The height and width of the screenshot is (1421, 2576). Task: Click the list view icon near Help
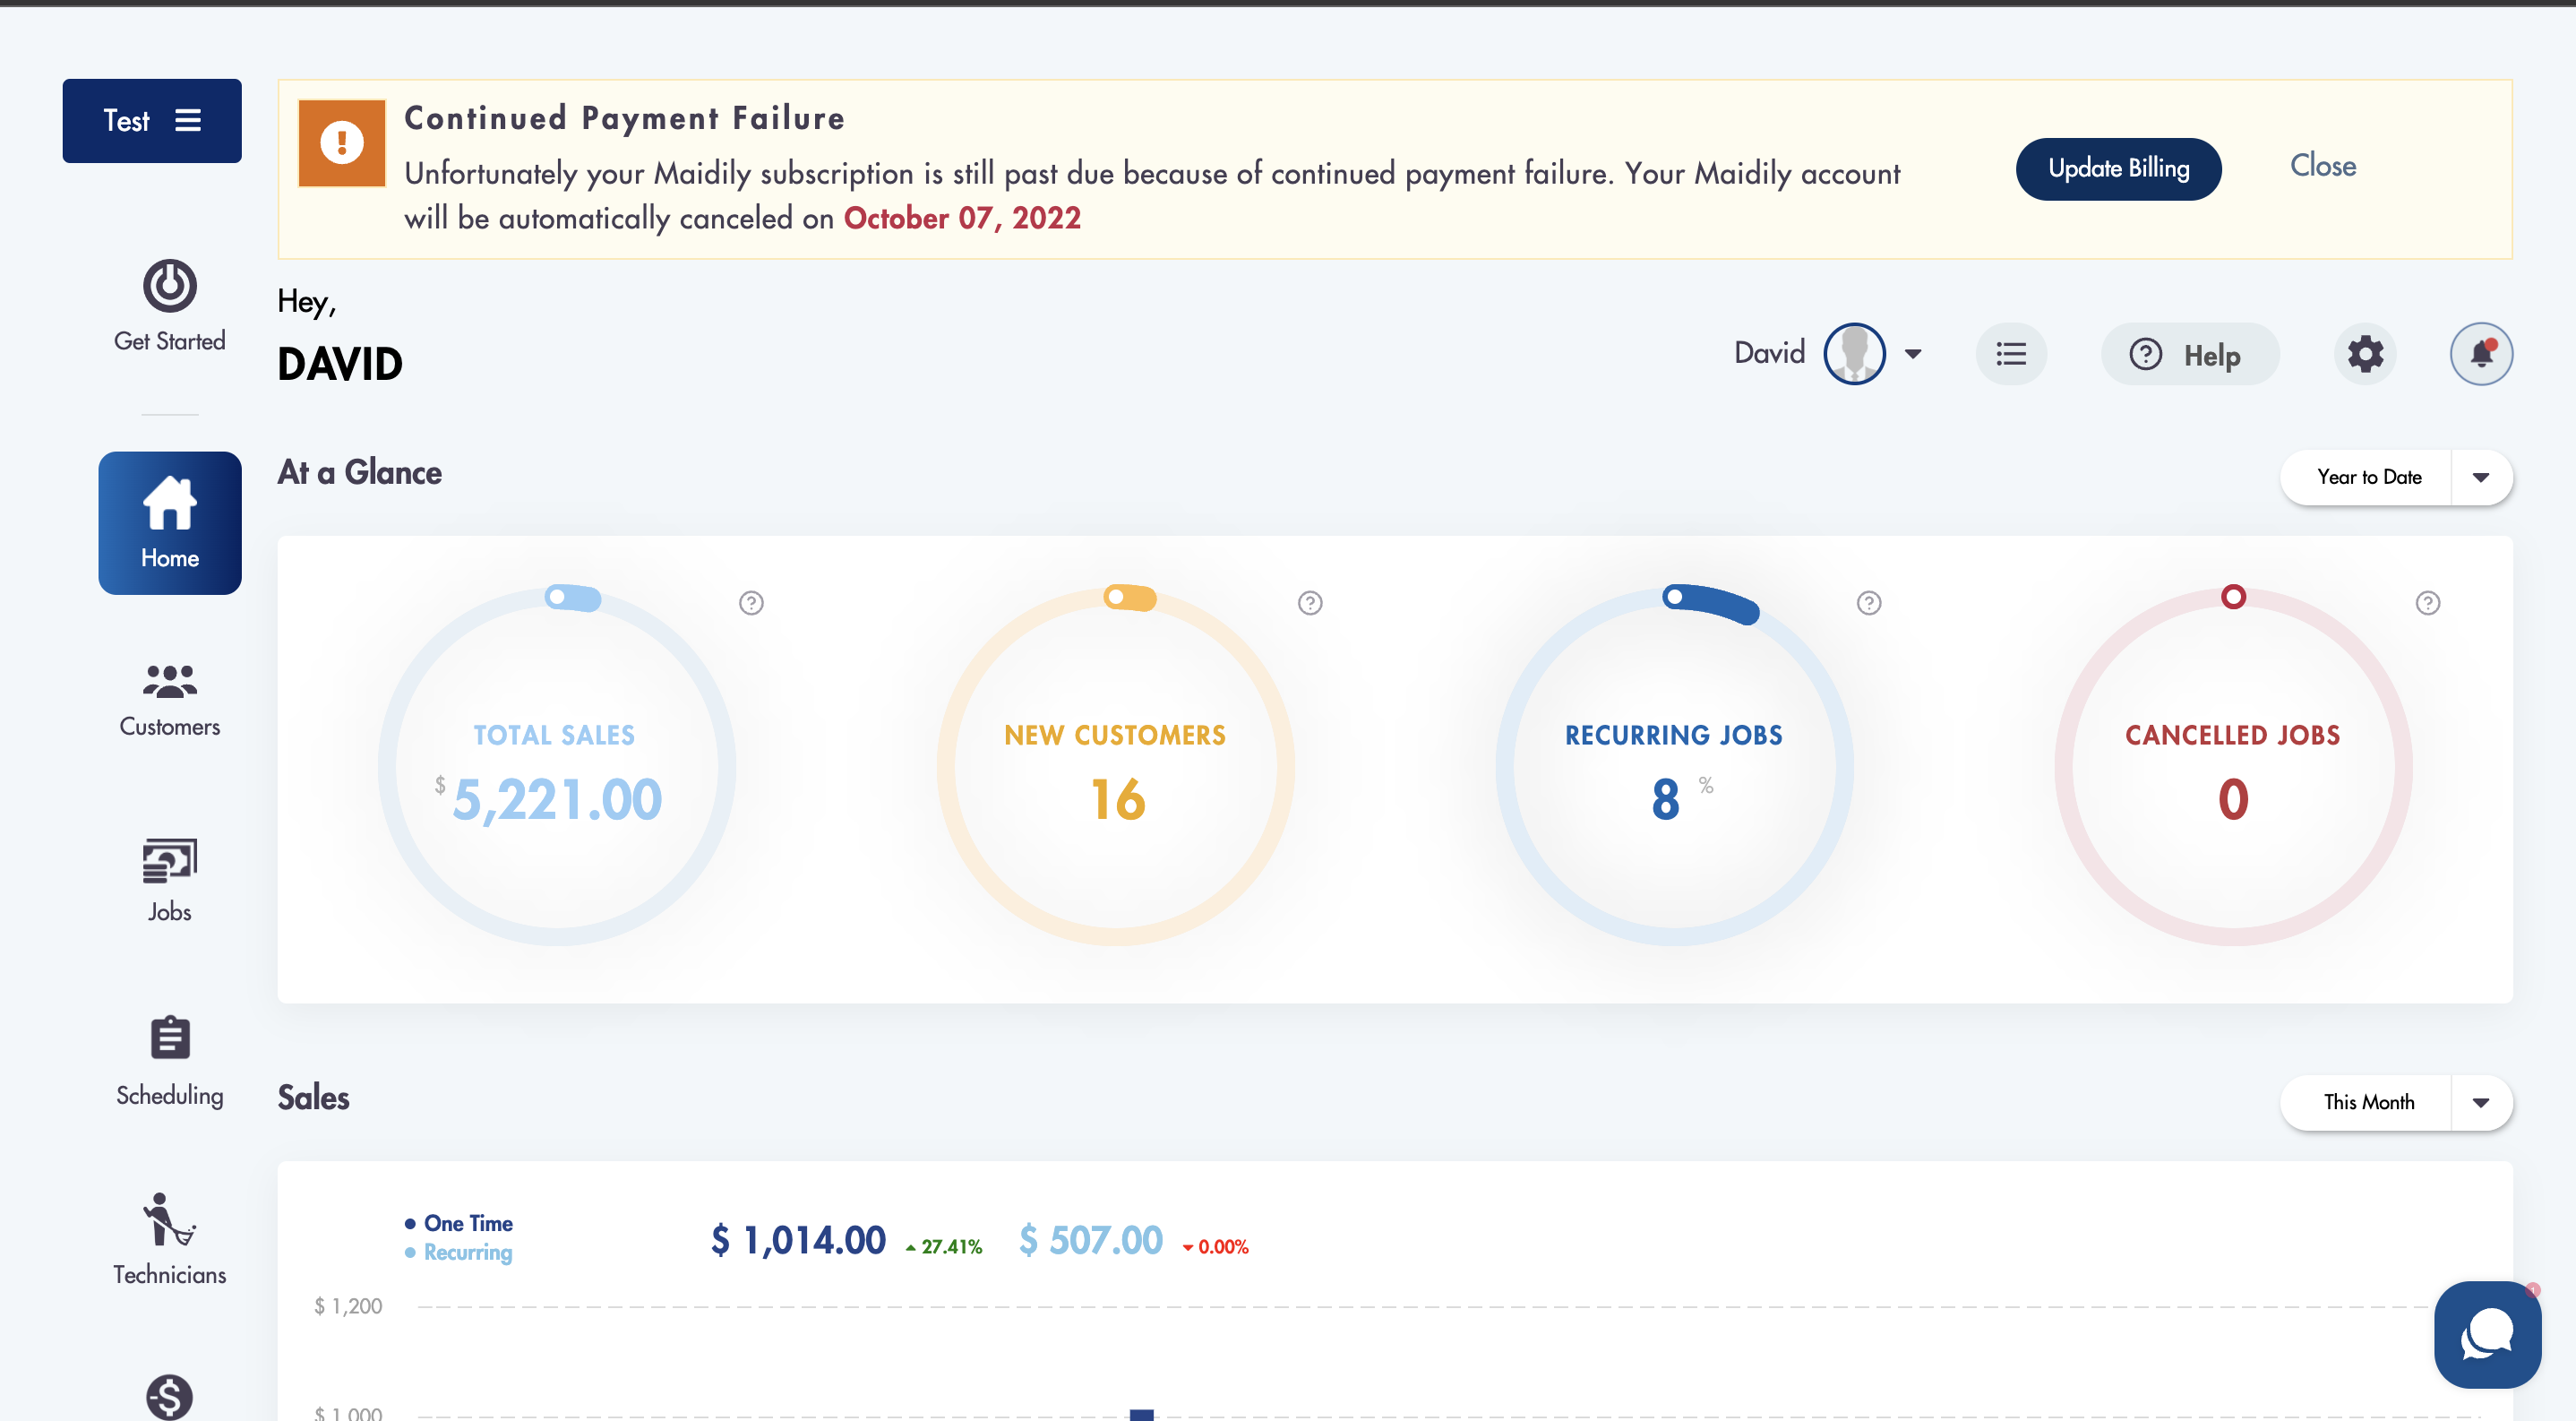tap(2011, 354)
